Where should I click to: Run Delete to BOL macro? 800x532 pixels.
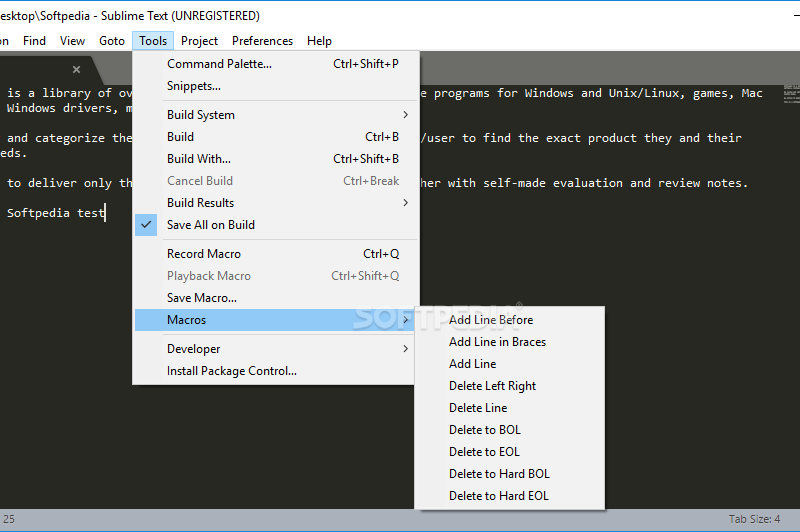[x=510, y=429]
